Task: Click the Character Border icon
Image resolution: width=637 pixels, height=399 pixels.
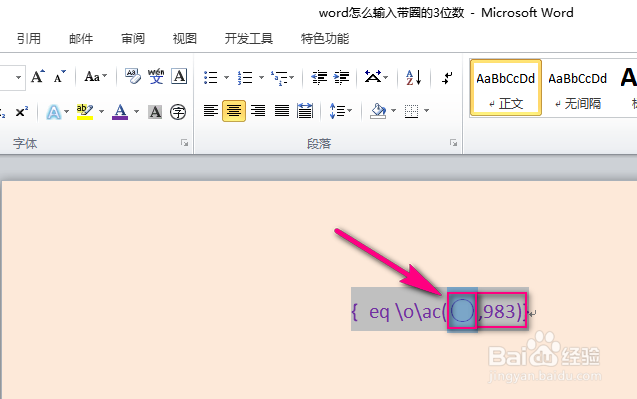Action: click(x=179, y=76)
